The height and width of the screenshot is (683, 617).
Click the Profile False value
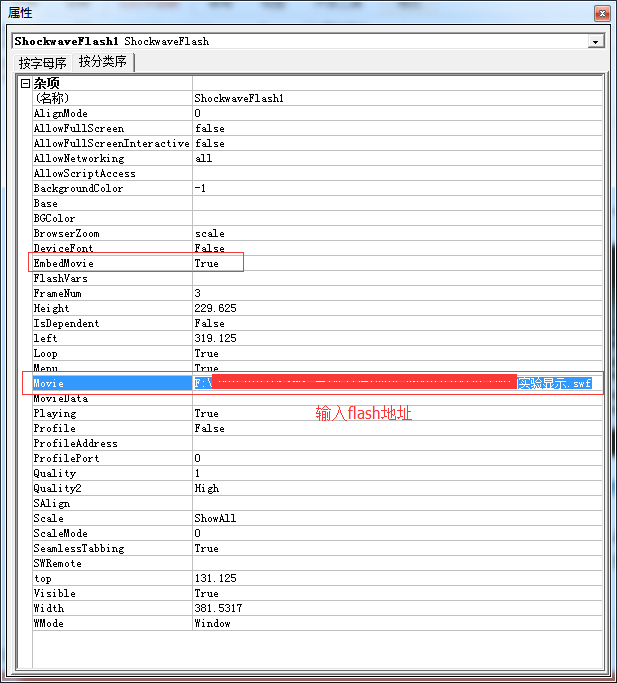[397, 429]
